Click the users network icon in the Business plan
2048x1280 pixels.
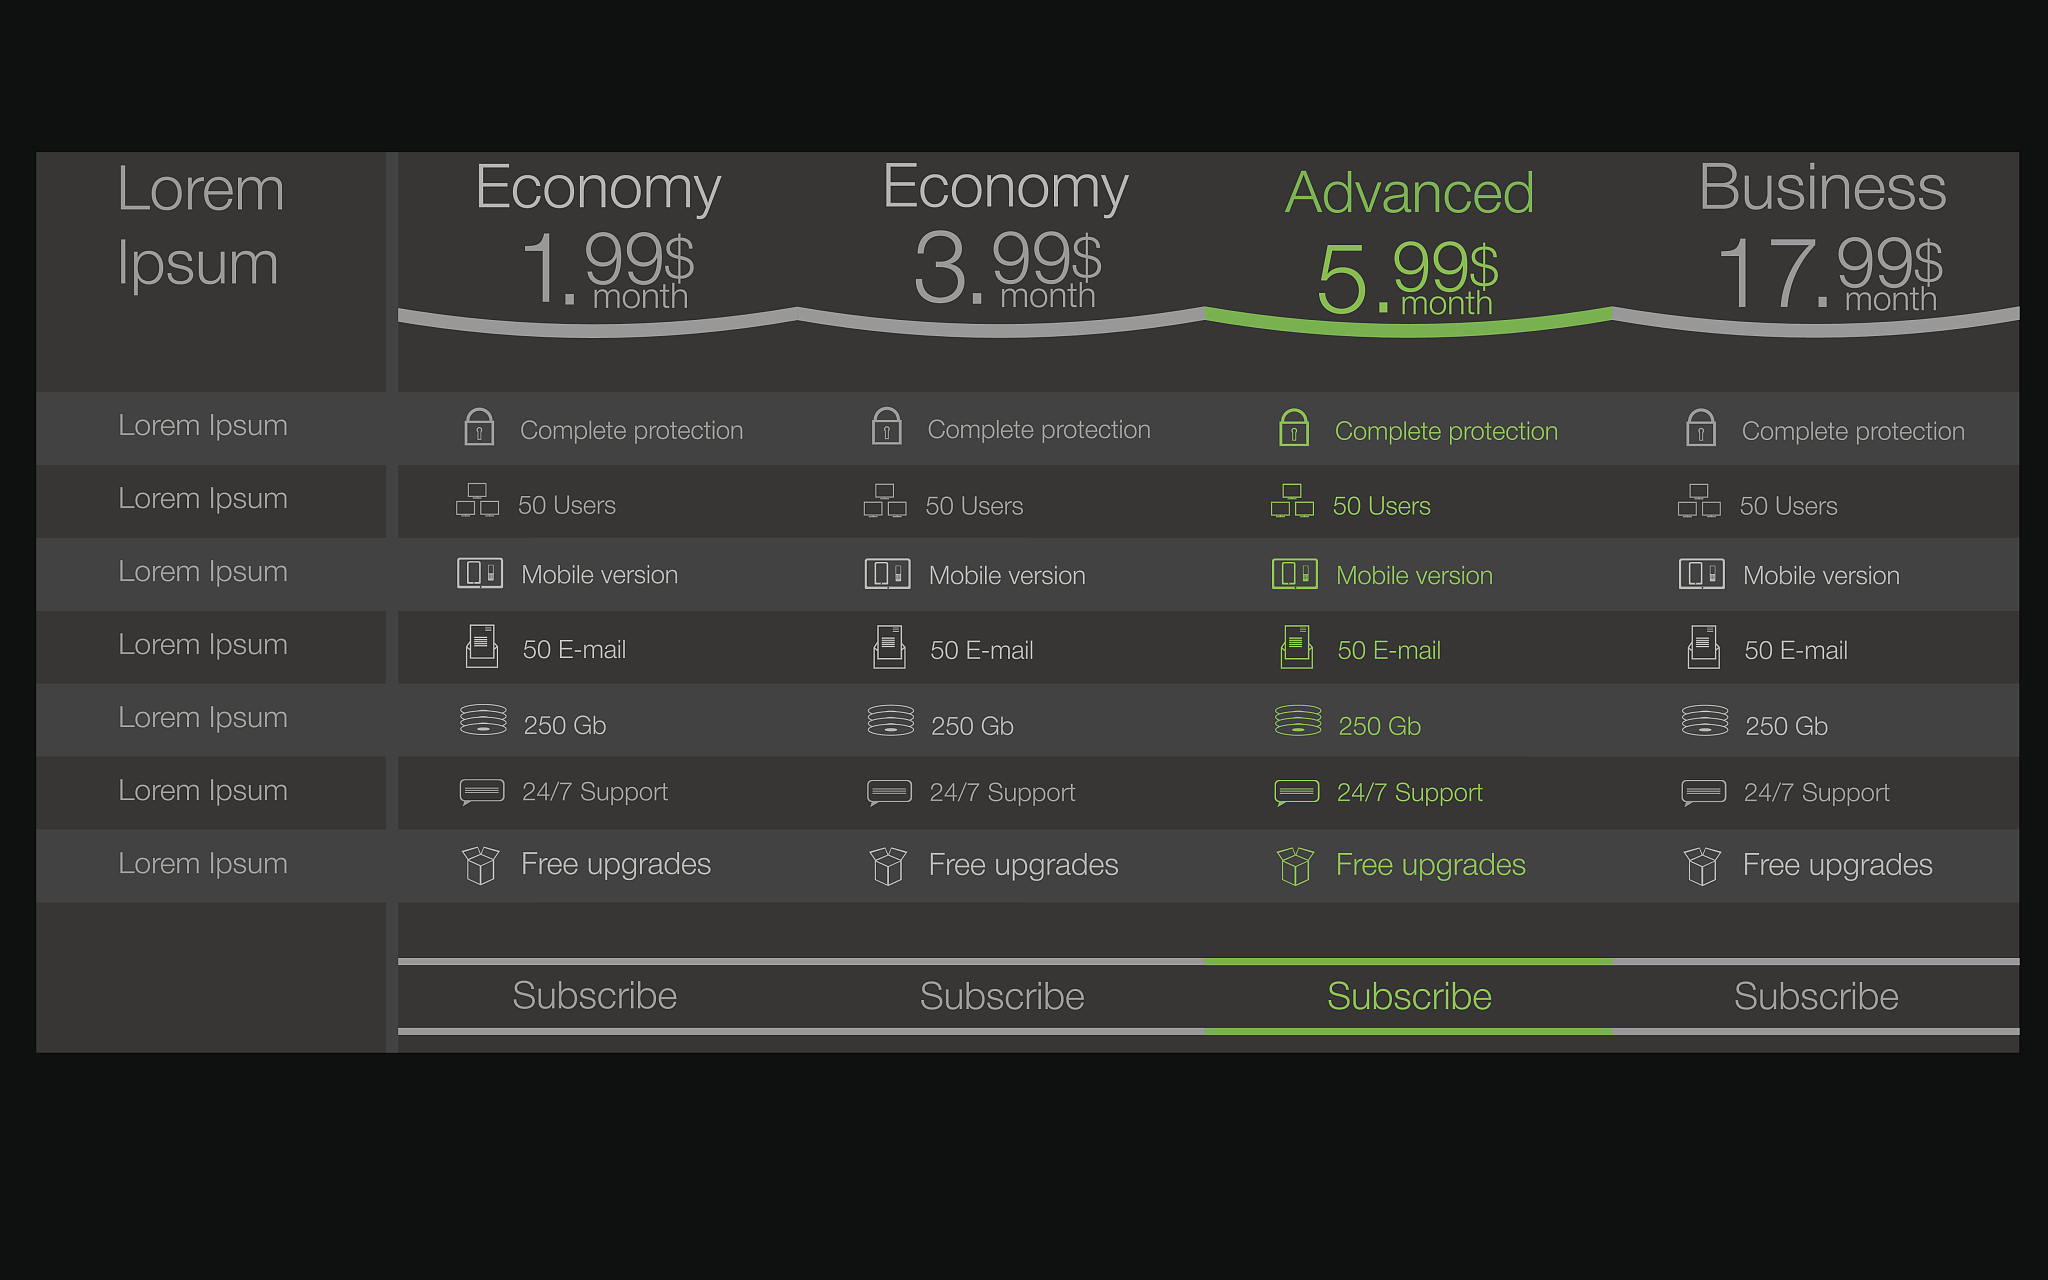click(1699, 501)
